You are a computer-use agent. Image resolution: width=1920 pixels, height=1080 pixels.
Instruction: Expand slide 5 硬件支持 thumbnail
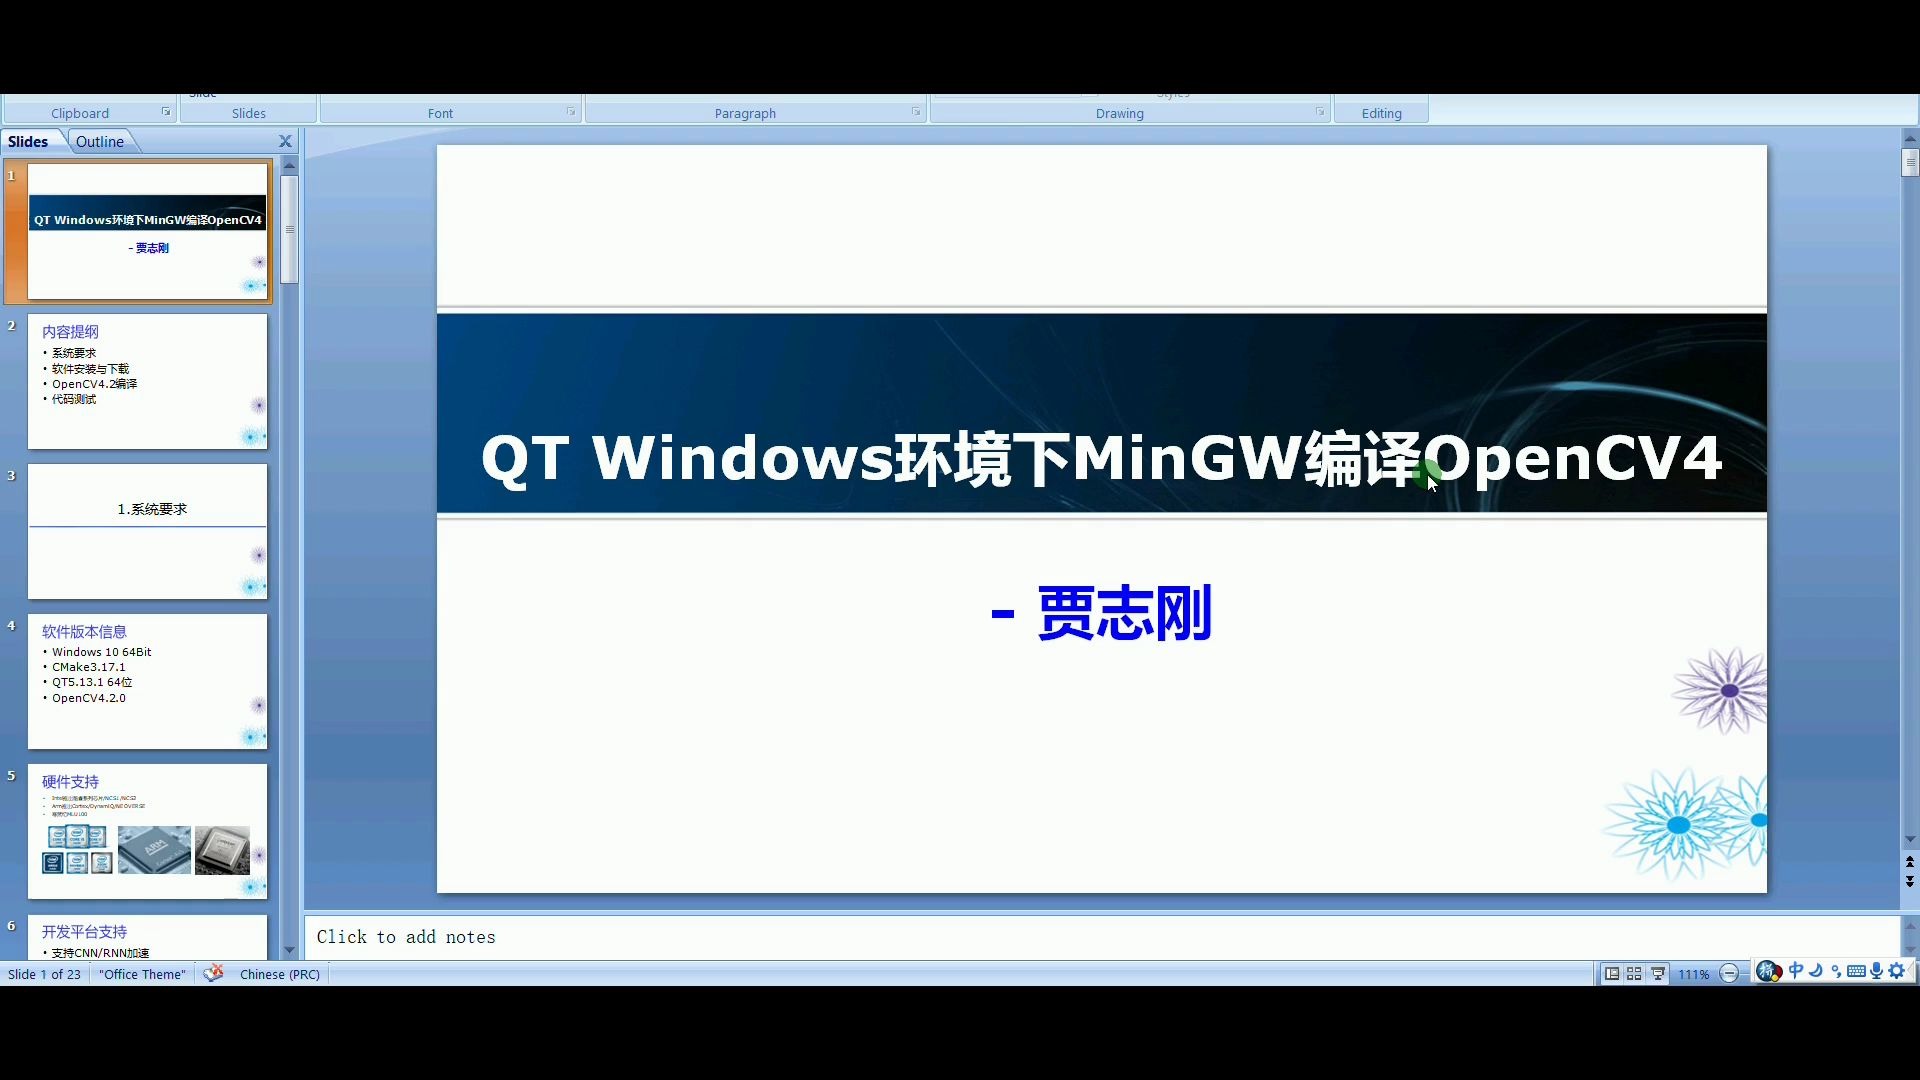[x=148, y=831]
